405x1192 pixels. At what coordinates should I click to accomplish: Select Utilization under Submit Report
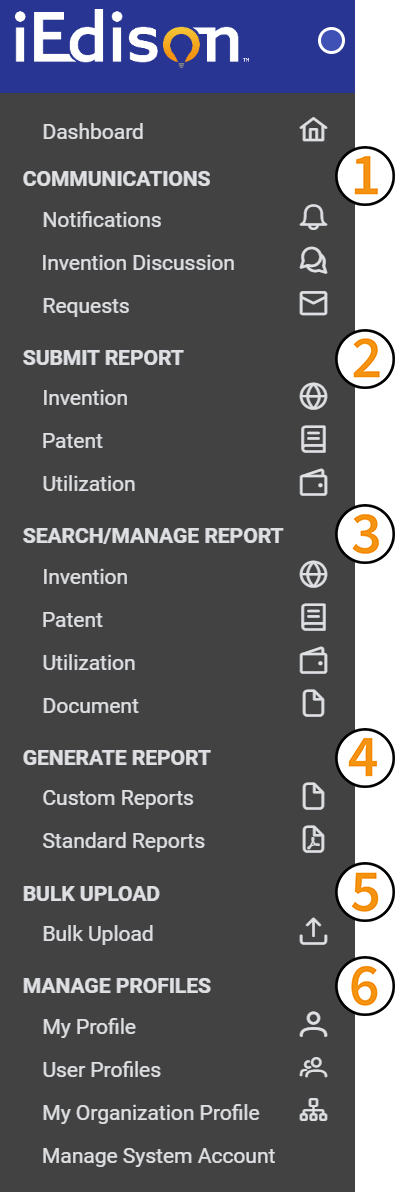[89, 483]
